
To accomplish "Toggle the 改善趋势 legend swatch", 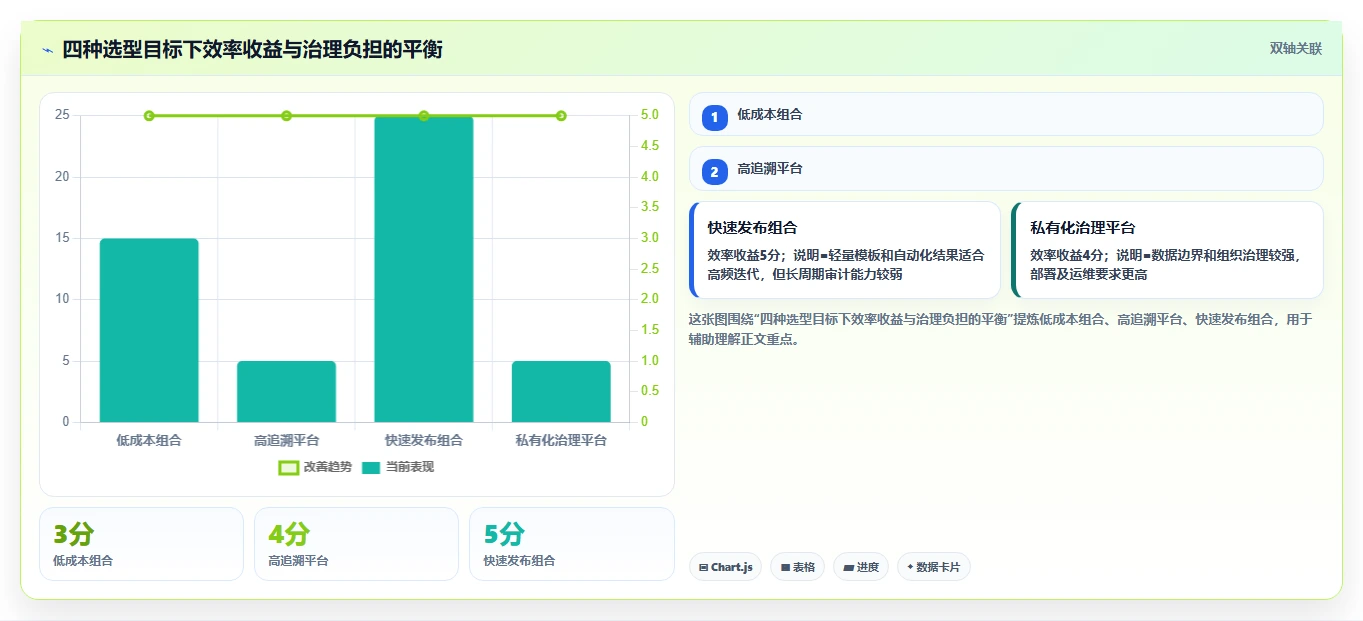I will (x=288, y=467).
